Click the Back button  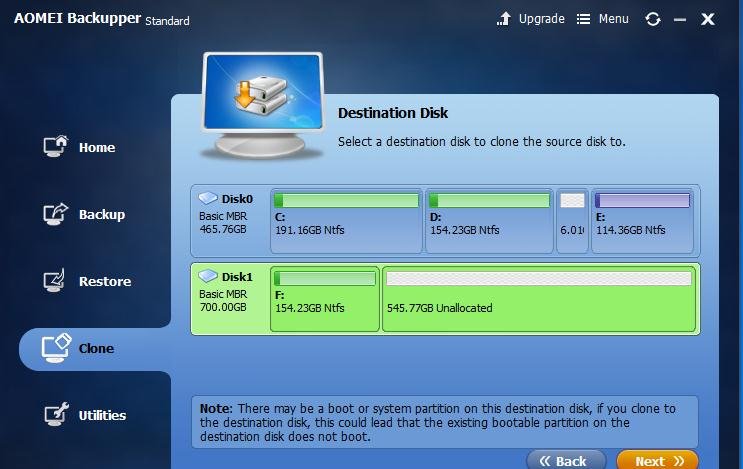coord(566,460)
